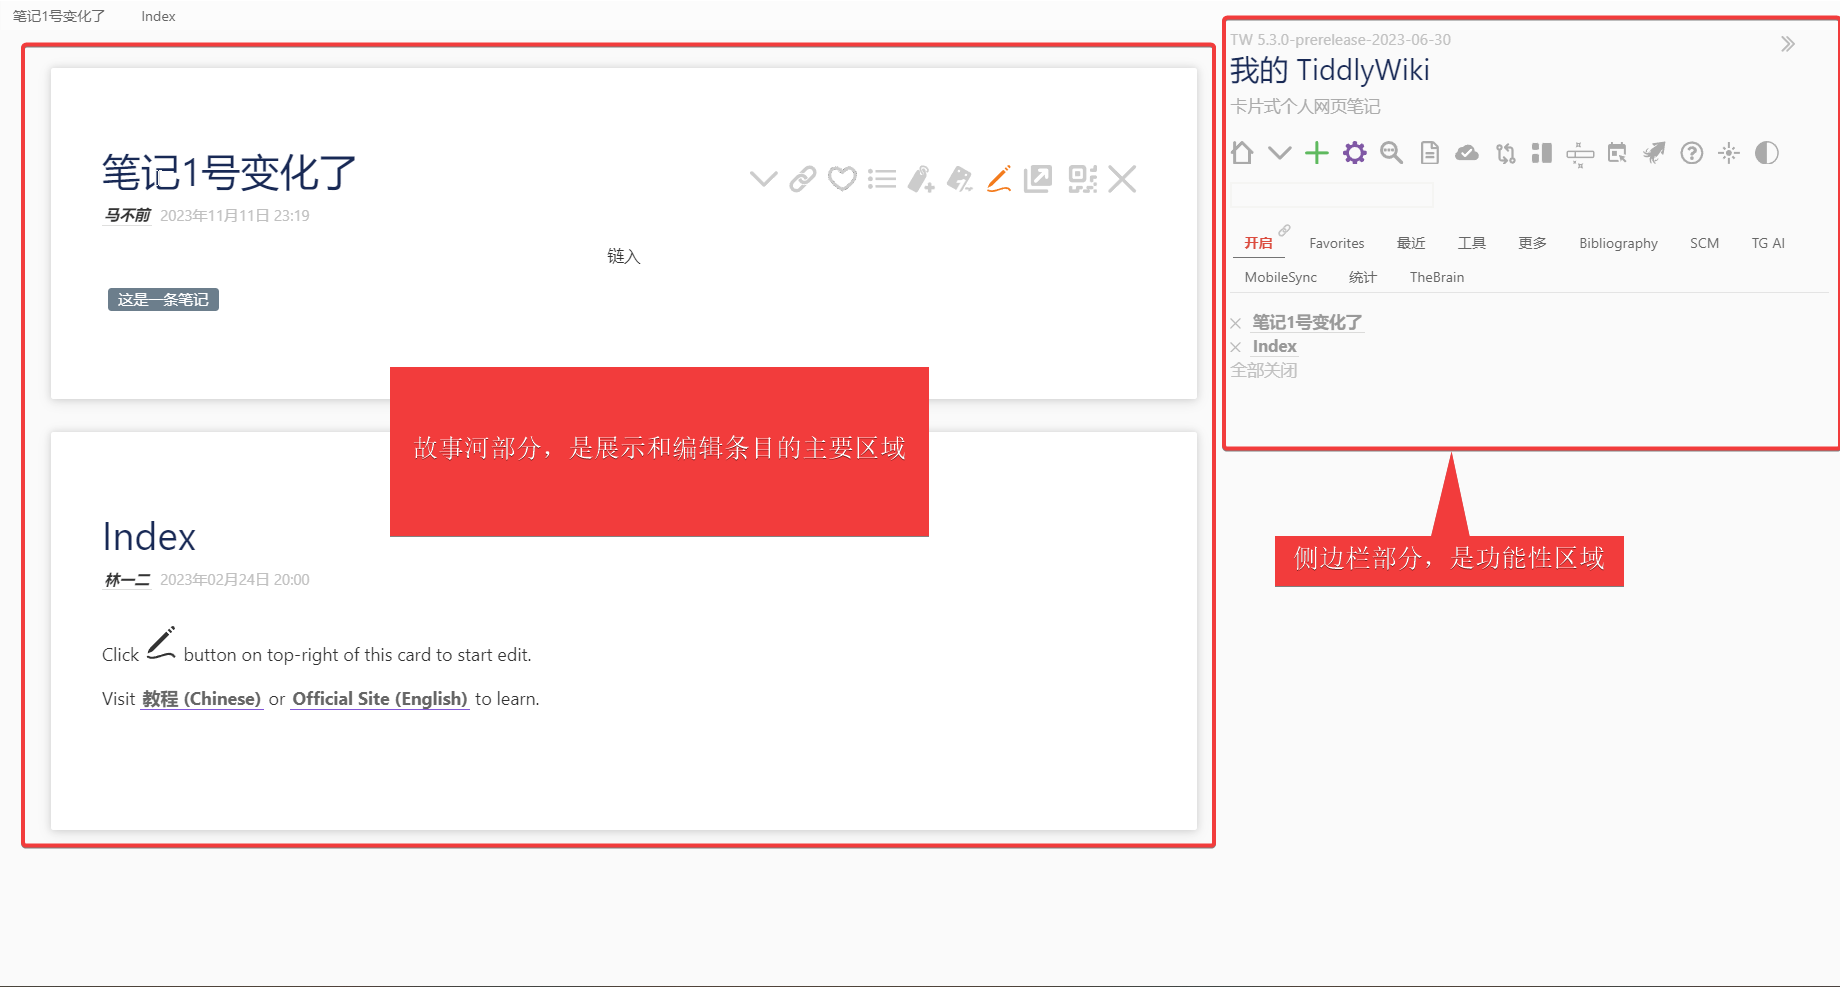The image size is (1840, 987).
Task: Click the document page icon in sidebar
Action: 1430,153
